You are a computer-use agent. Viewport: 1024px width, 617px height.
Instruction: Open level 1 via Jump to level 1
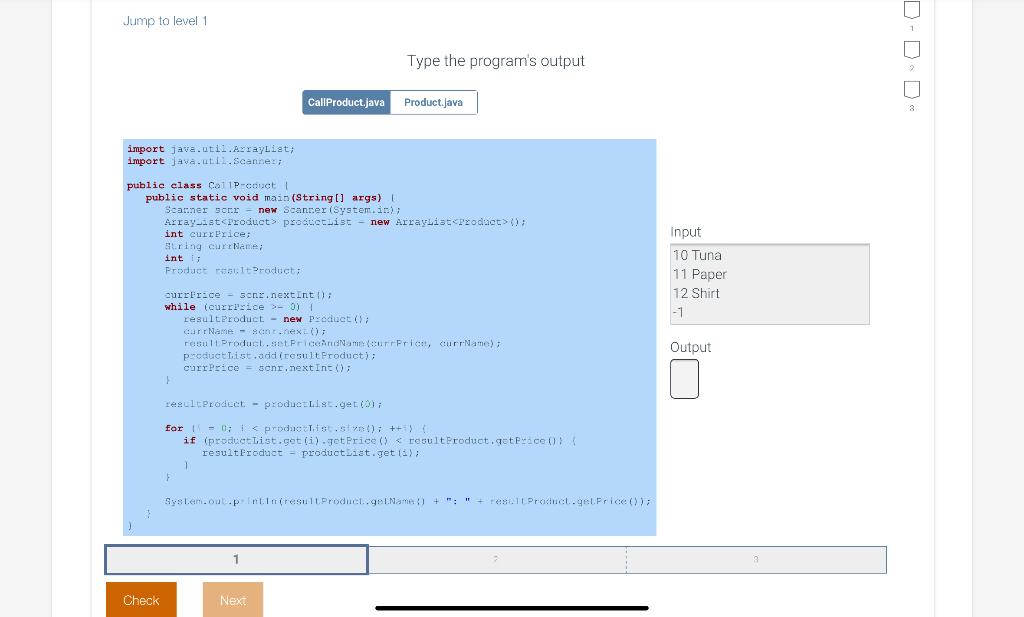(x=165, y=20)
